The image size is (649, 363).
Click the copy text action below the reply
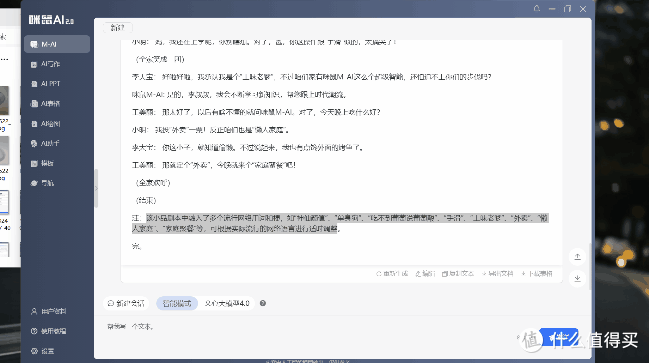(x=457, y=274)
